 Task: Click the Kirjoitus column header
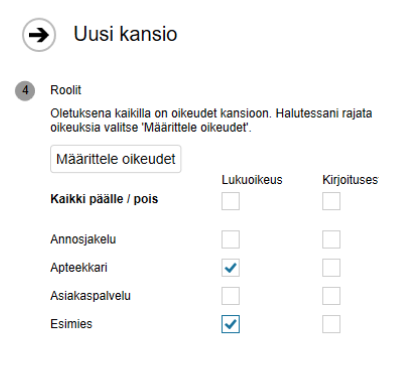click(350, 180)
